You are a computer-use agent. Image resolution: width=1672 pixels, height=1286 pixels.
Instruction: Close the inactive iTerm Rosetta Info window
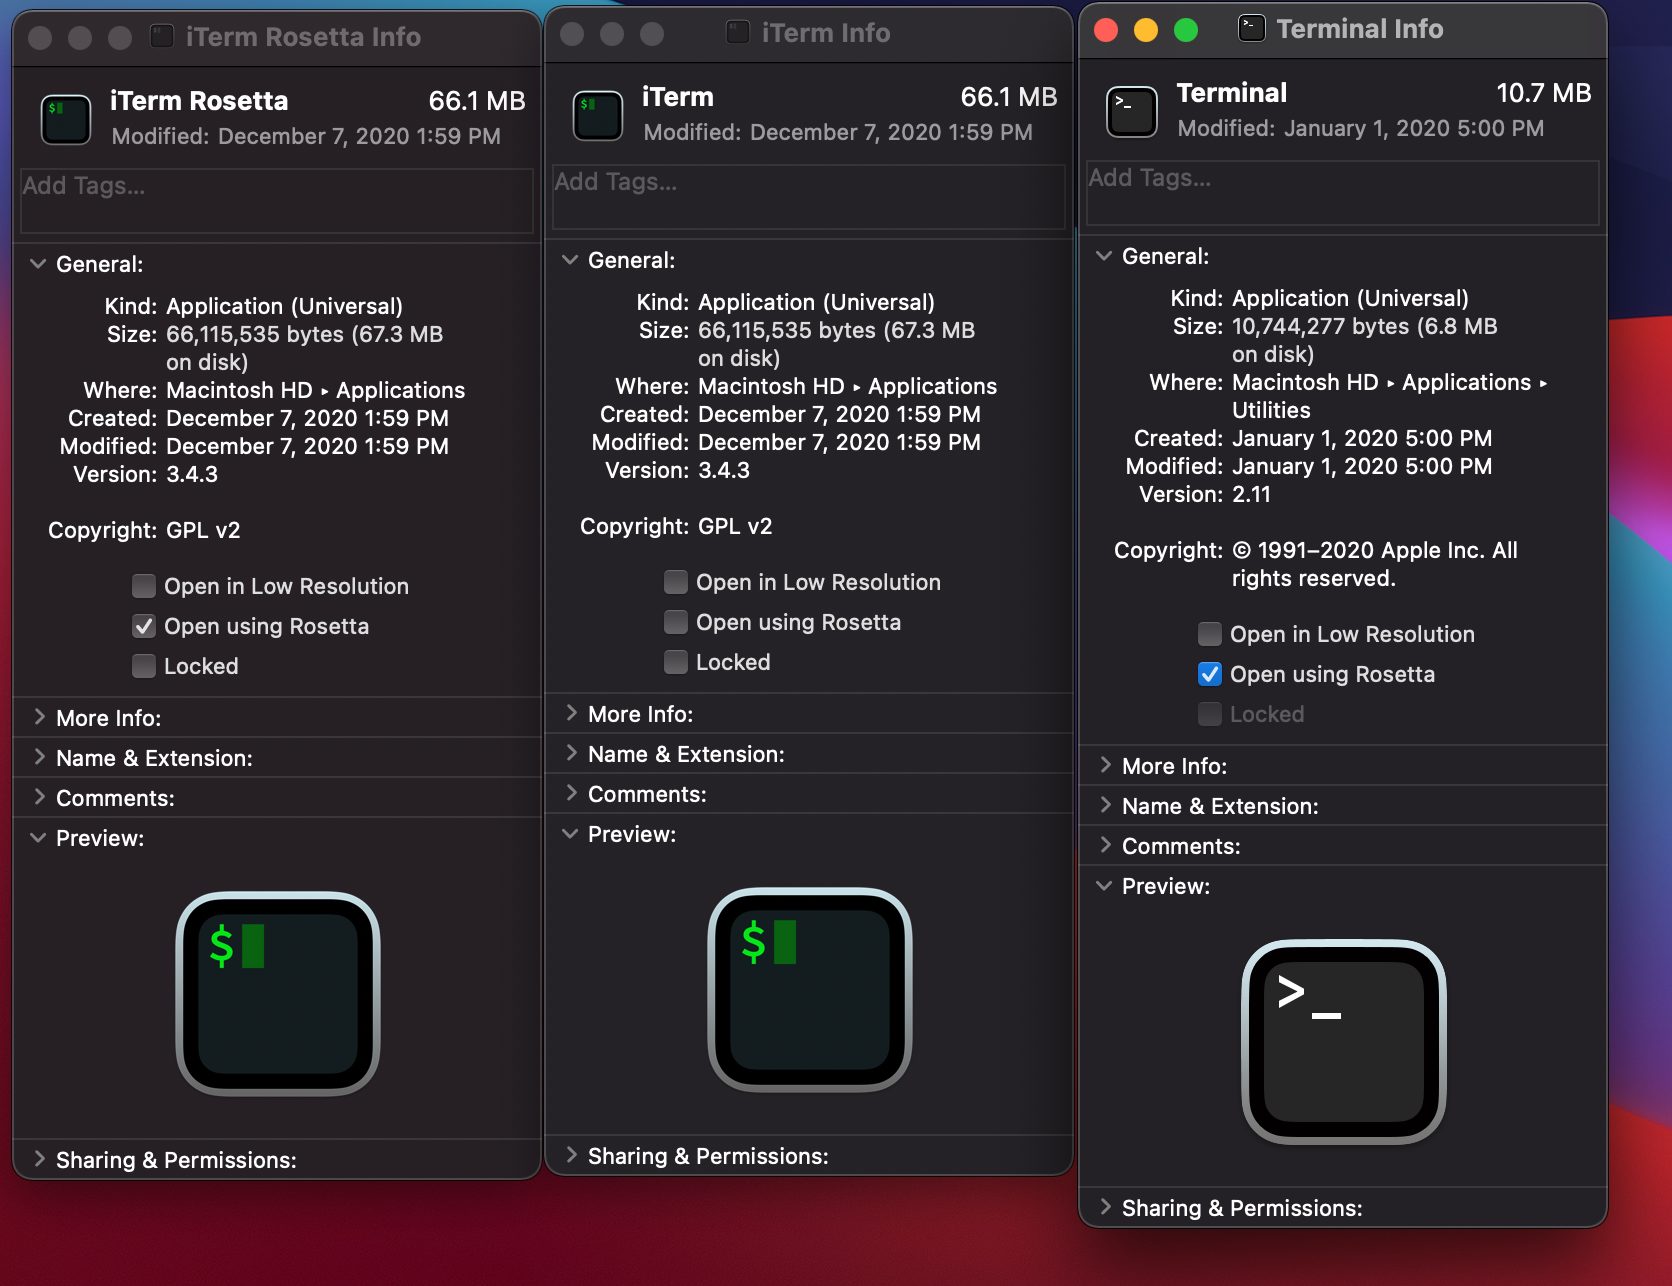pos(40,38)
